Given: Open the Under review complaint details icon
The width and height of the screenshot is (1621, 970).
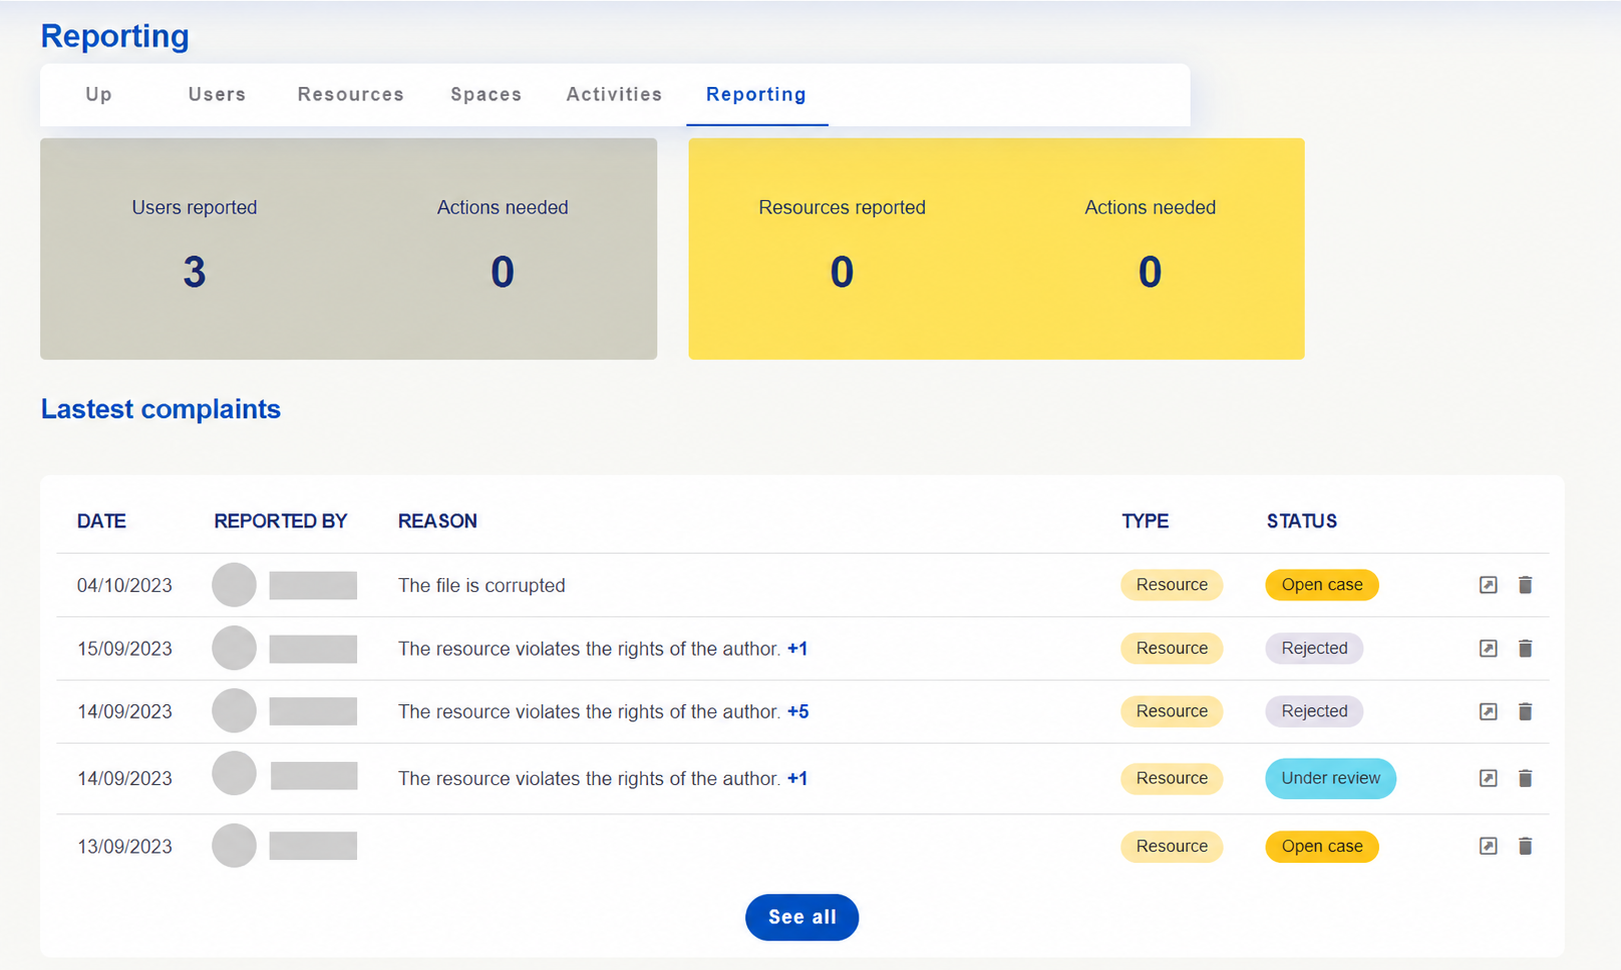Looking at the screenshot, I should point(1488,778).
